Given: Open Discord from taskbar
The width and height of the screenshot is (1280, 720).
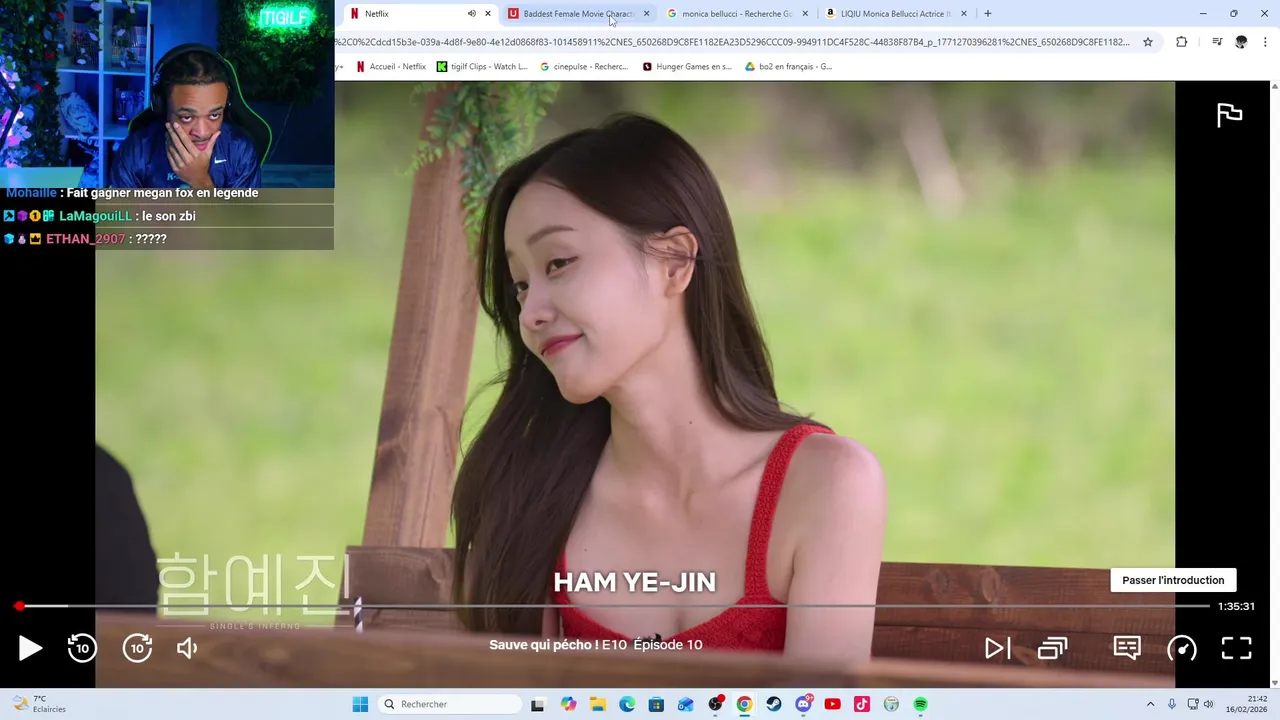Looking at the screenshot, I should point(803,704).
